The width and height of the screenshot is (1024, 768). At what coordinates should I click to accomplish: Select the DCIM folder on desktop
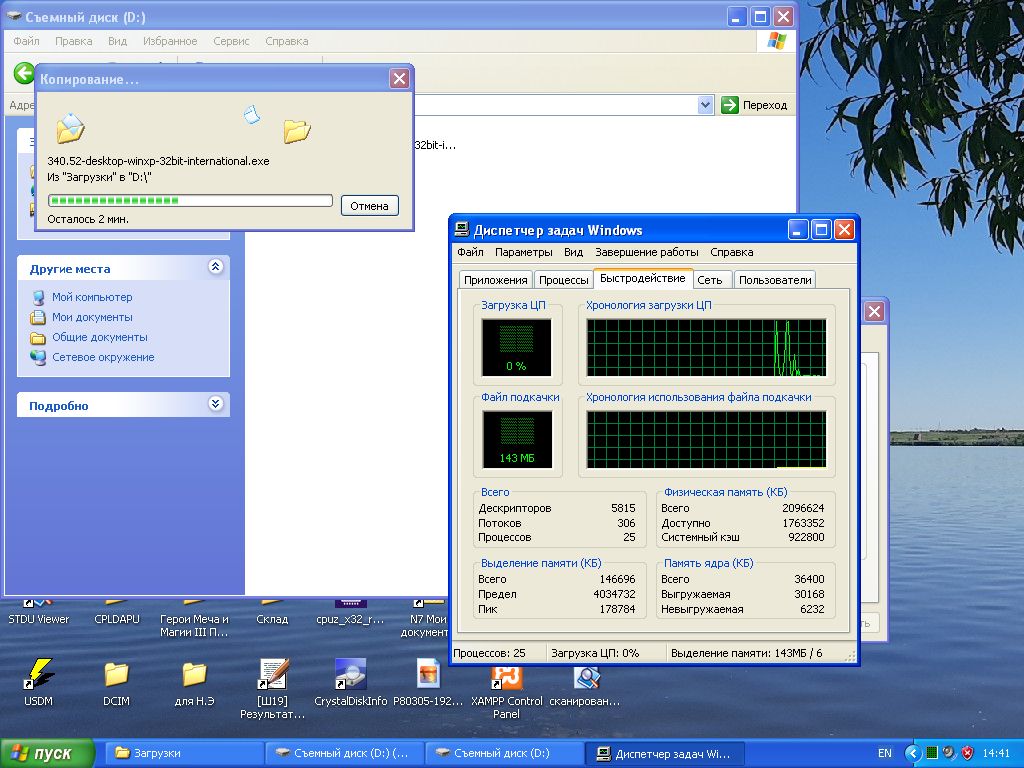click(116, 675)
